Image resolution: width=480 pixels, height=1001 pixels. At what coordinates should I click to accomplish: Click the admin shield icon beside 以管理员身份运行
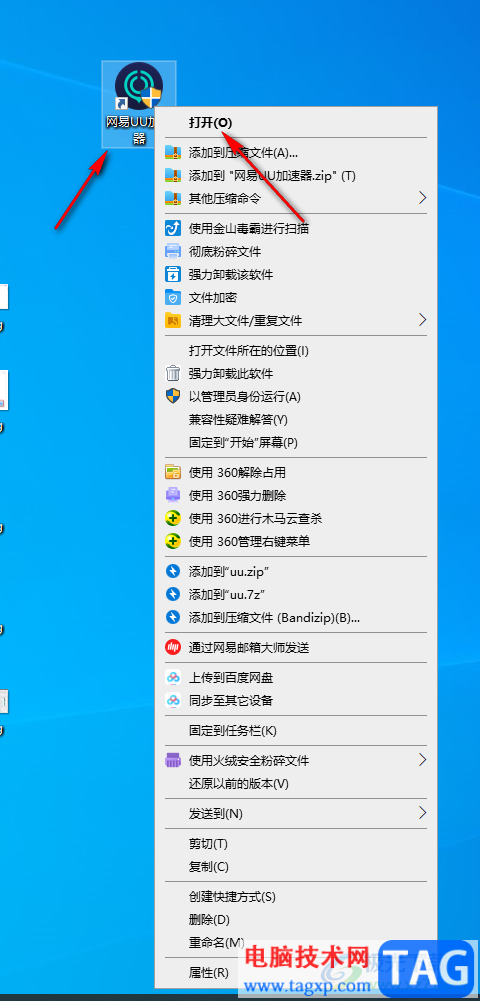point(173,396)
